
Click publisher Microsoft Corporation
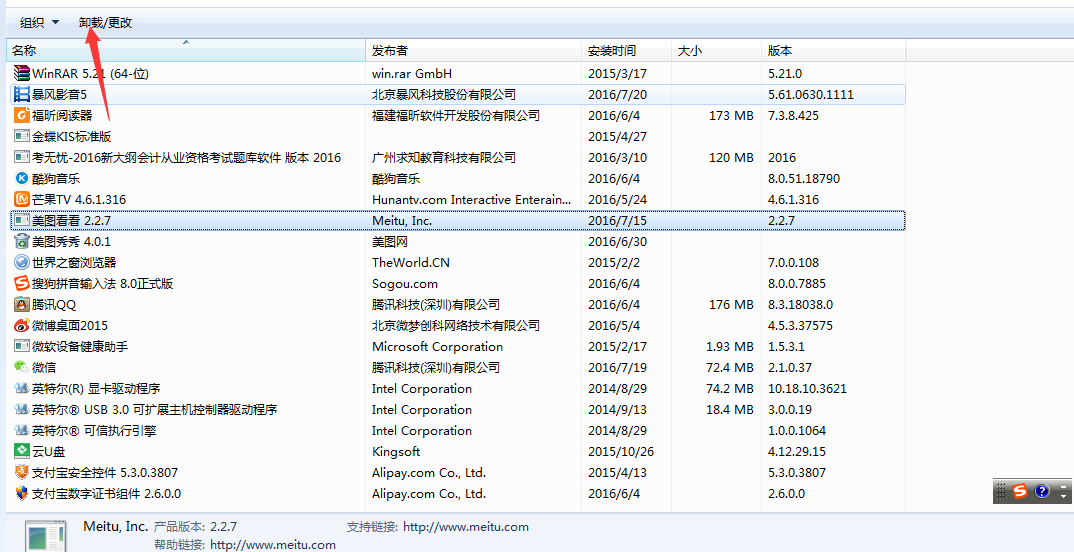pos(438,347)
